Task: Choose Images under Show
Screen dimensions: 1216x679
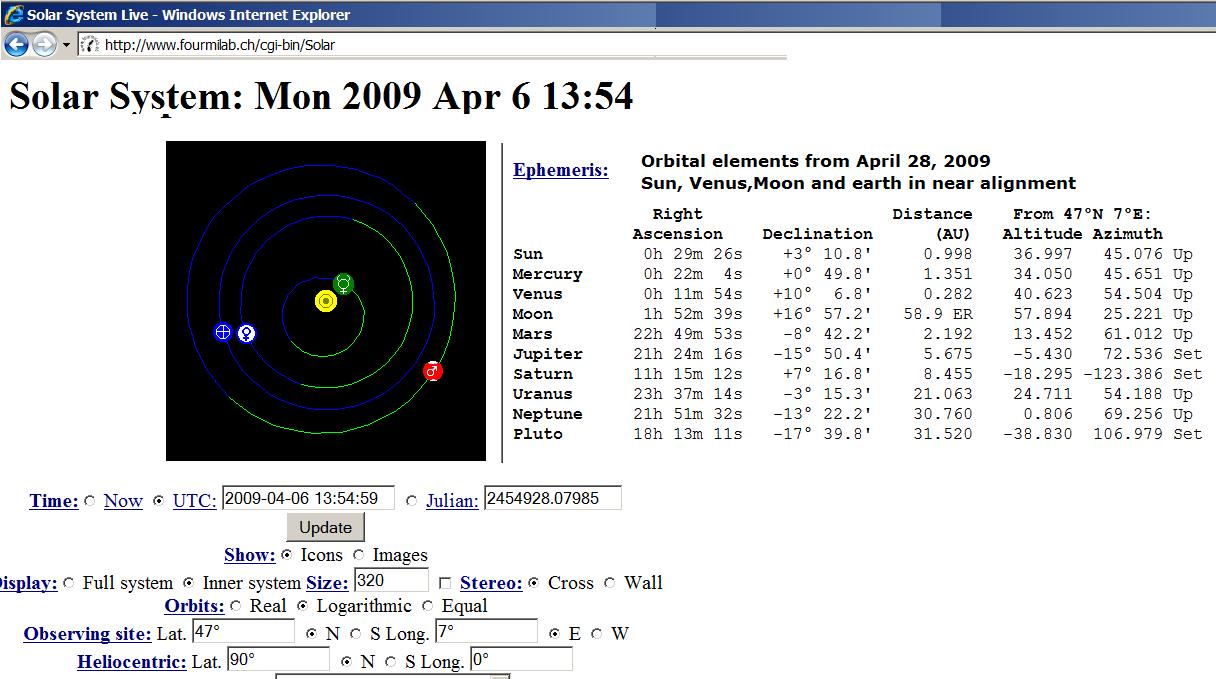Action: (x=359, y=555)
